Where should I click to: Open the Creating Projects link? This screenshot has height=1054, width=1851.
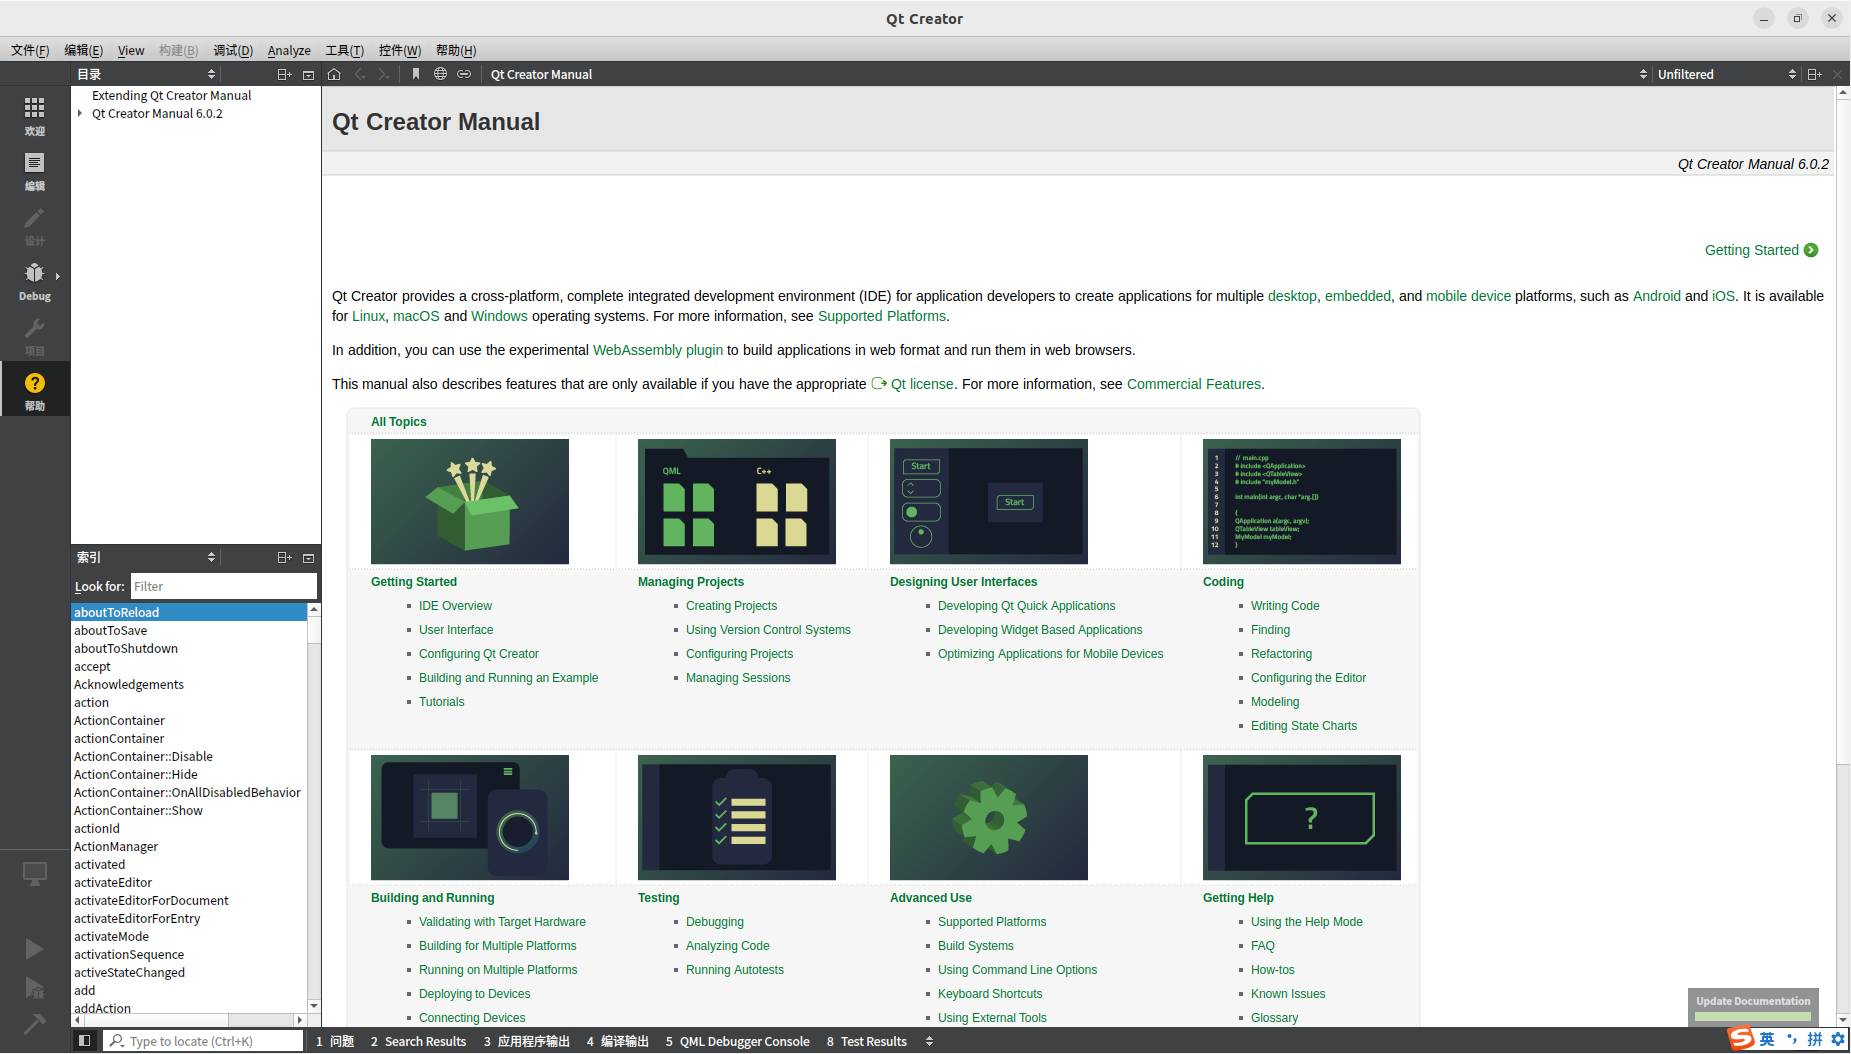[731, 606]
